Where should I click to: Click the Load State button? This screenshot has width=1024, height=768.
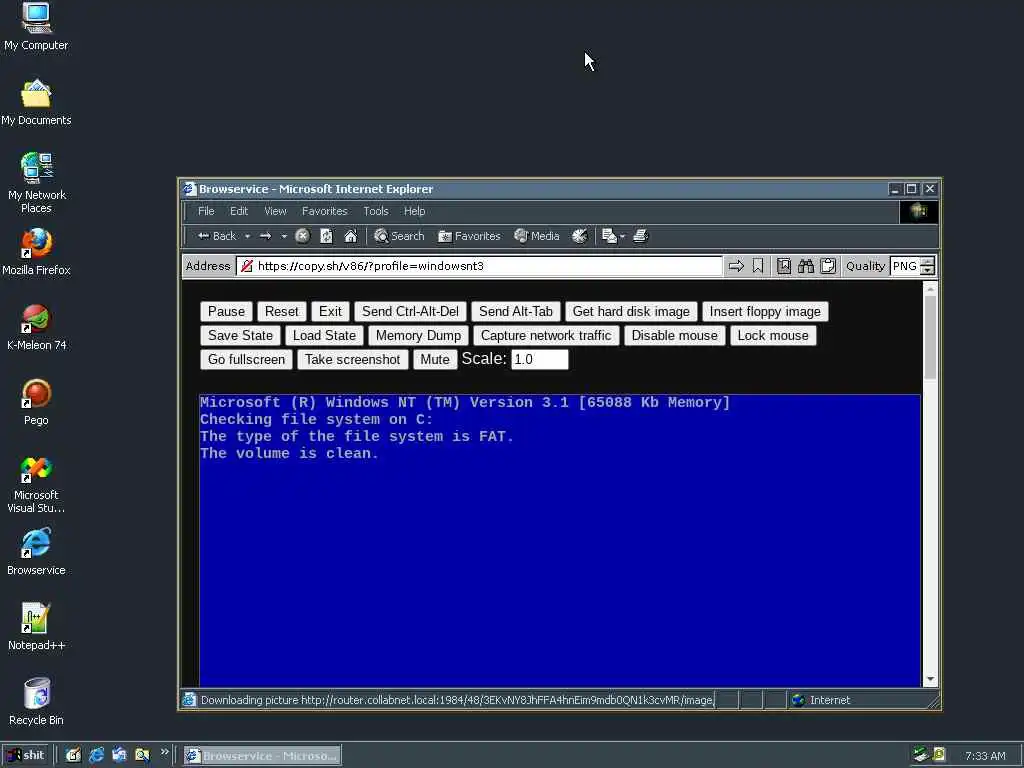click(x=324, y=336)
